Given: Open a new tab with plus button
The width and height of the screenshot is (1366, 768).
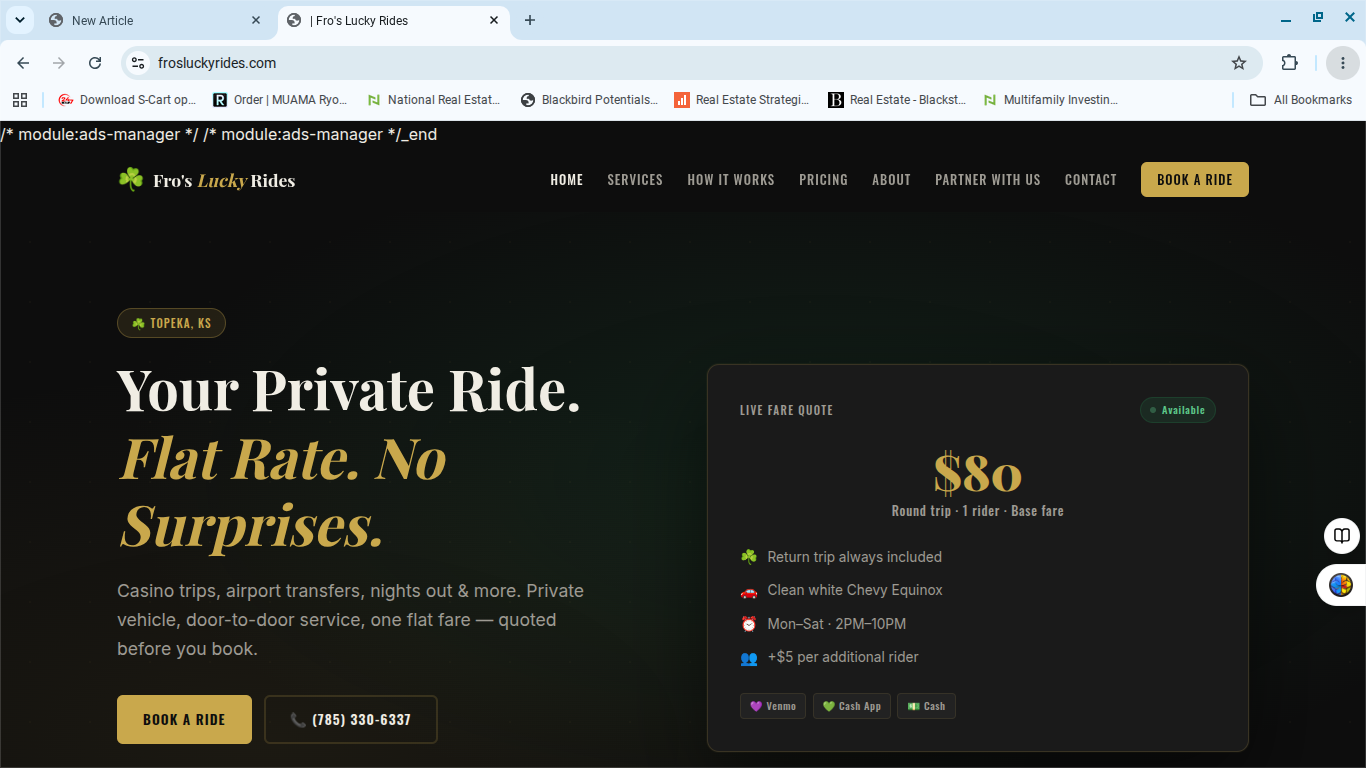Looking at the screenshot, I should 530,20.
